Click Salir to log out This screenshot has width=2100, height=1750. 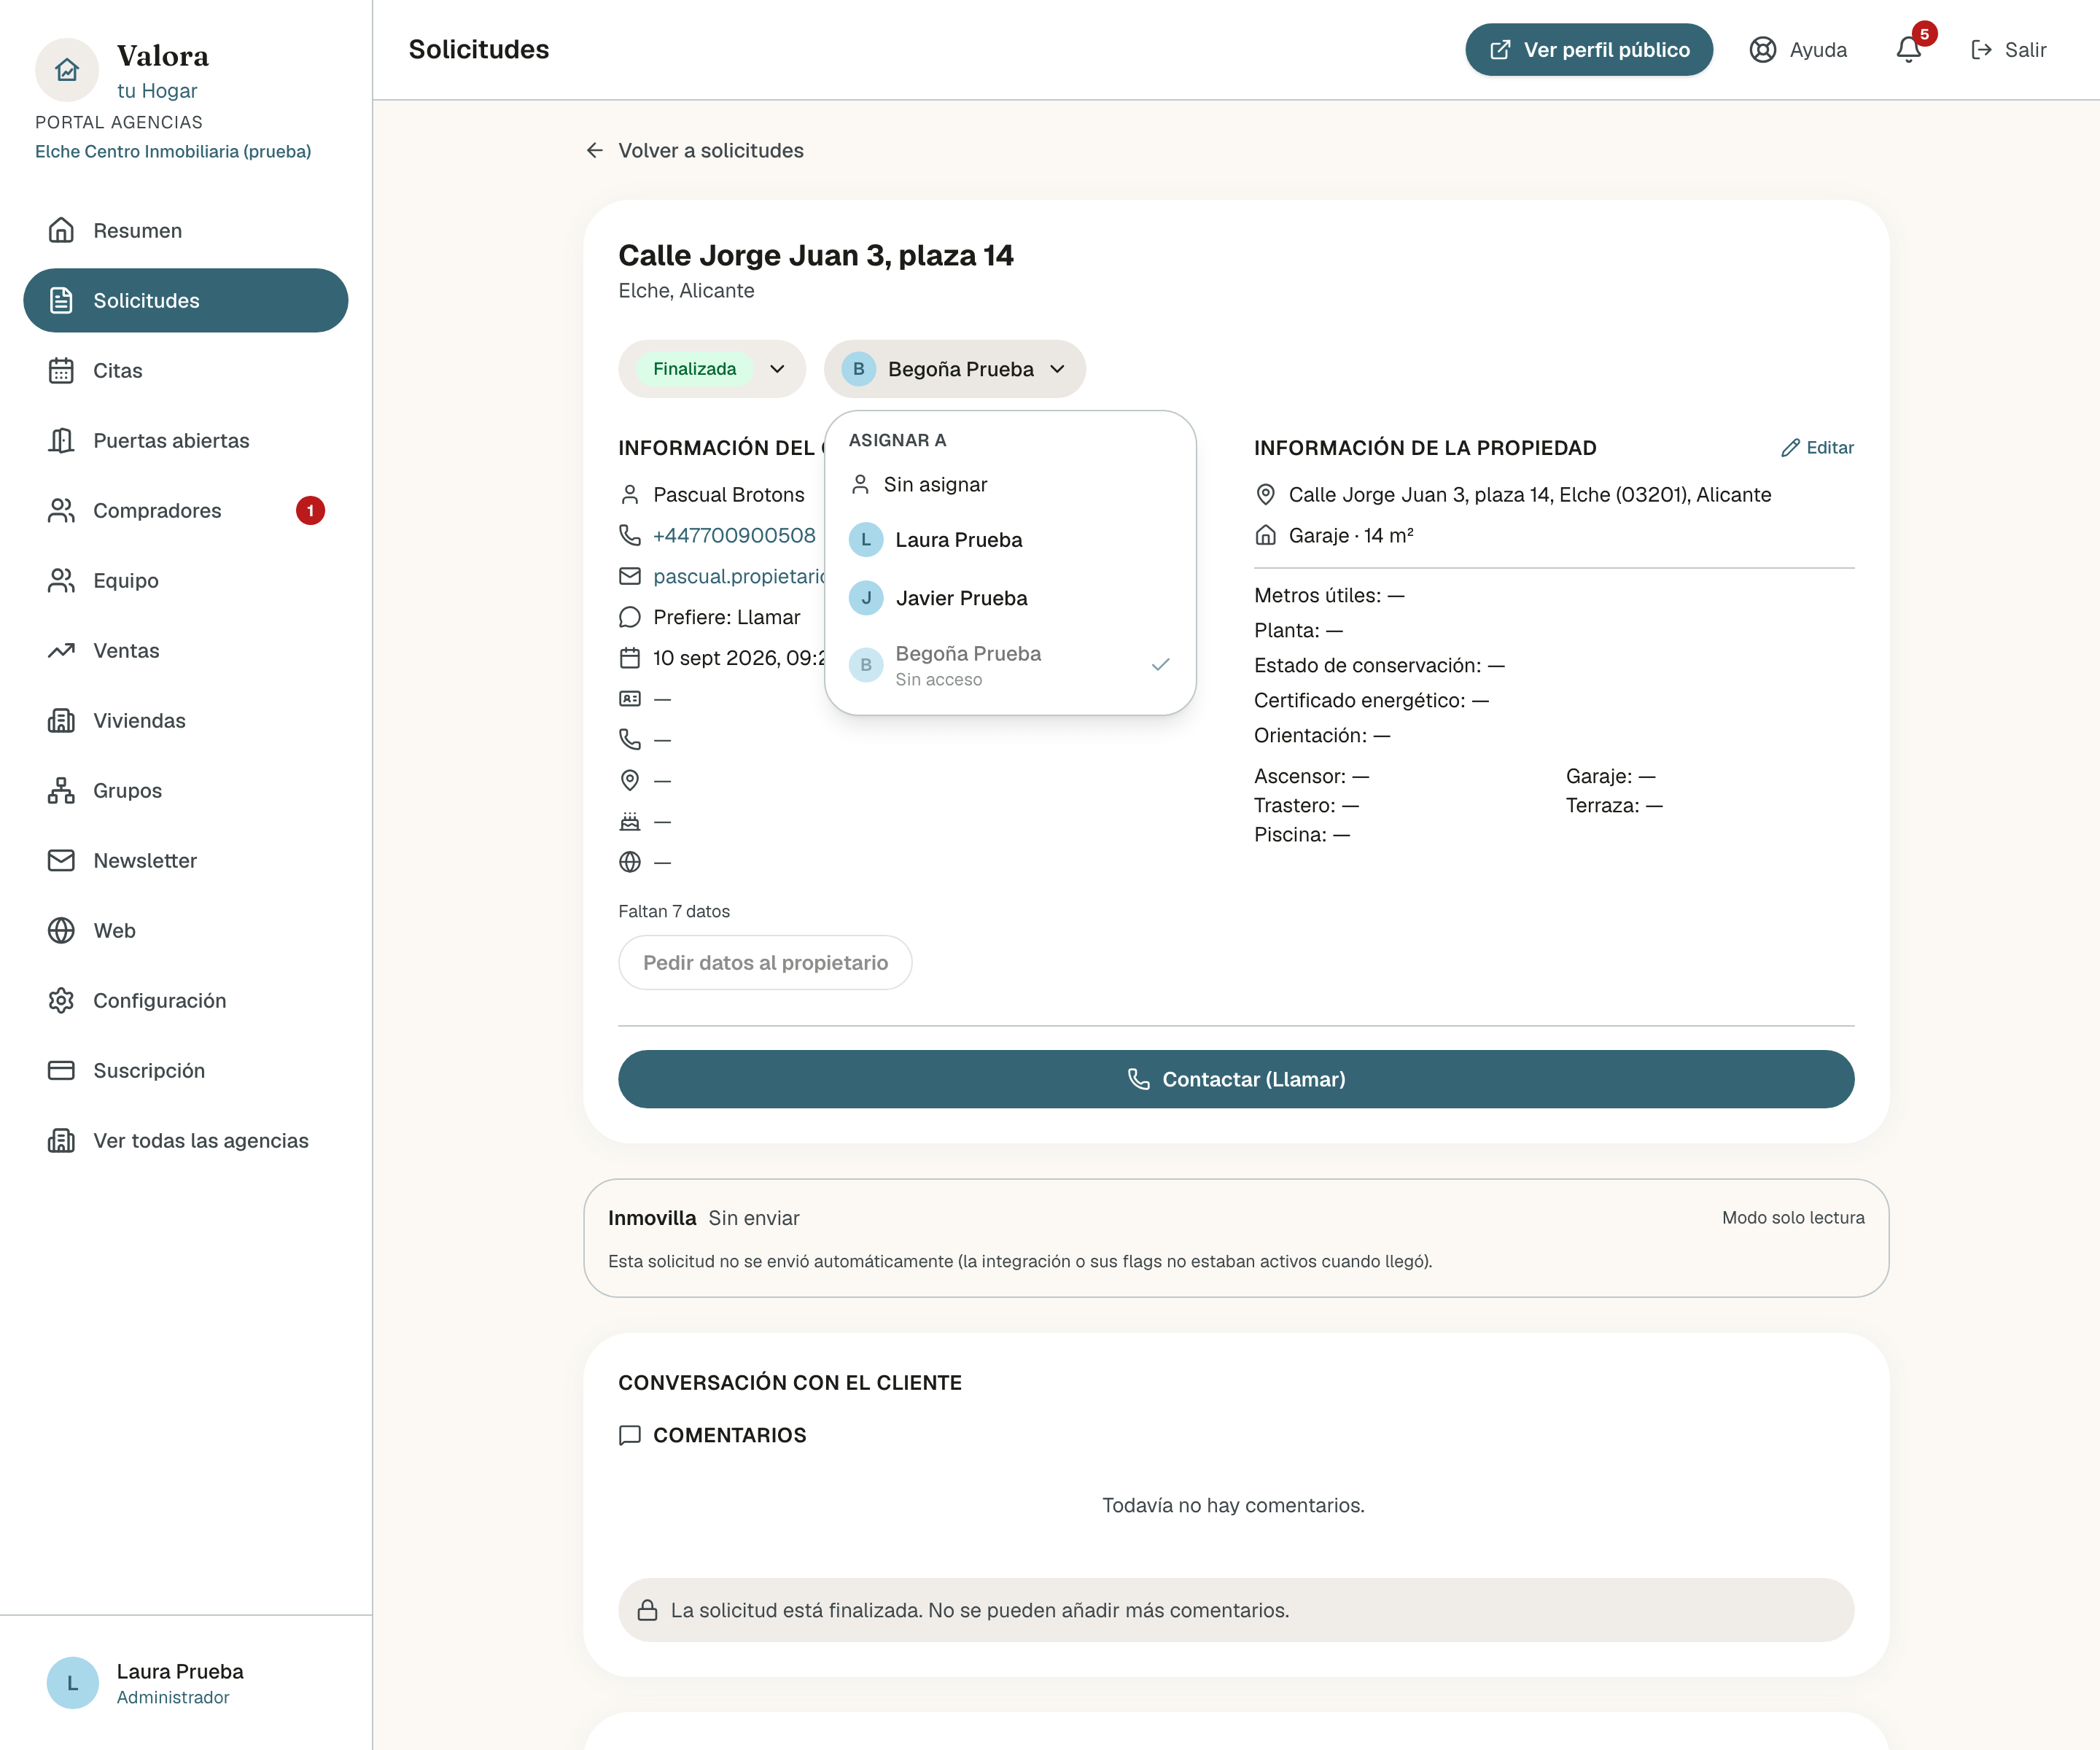[2008, 50]
